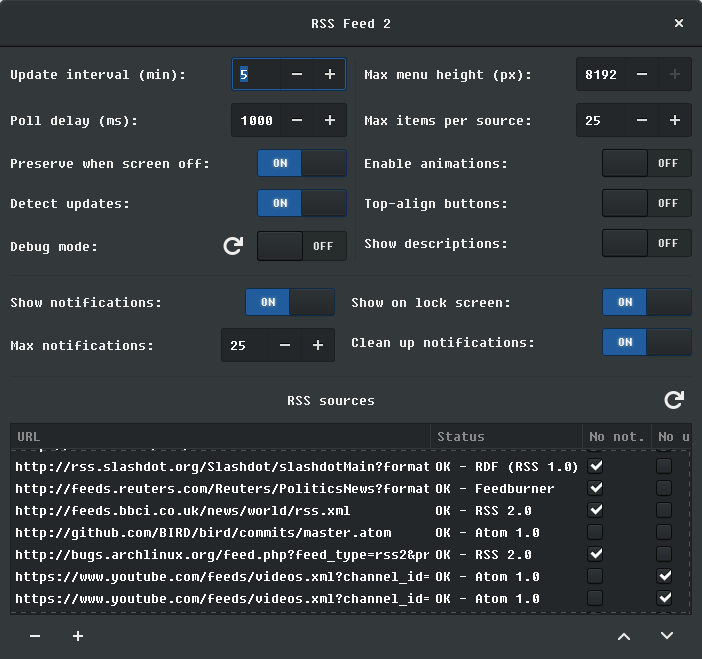The height and width of the screenshot is (659, 702).
Task: Increase max items per source
Action: click(675, 120)
